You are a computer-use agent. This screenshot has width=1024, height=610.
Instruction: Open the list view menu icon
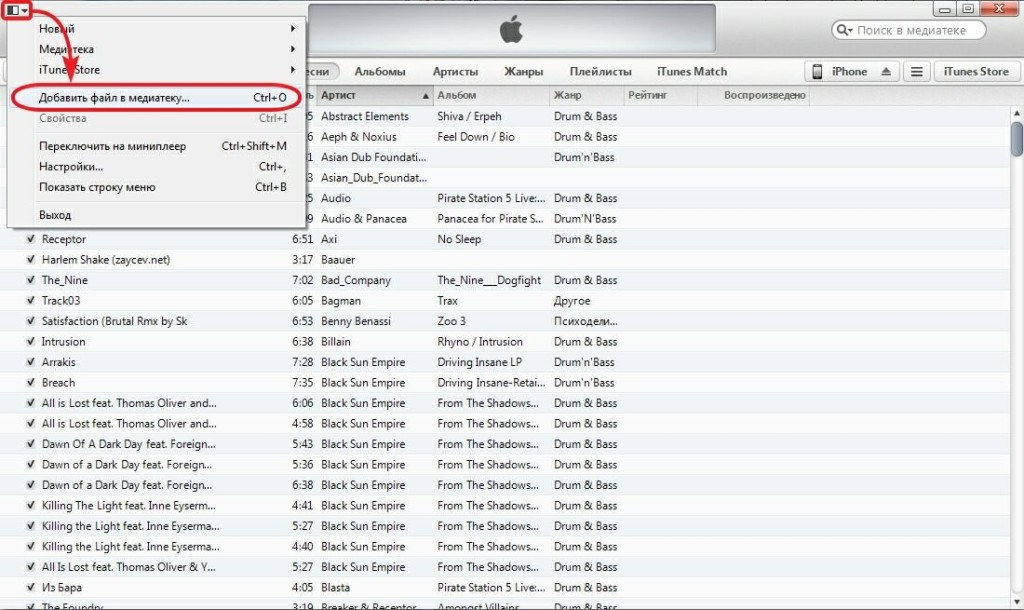pos(916,72)
